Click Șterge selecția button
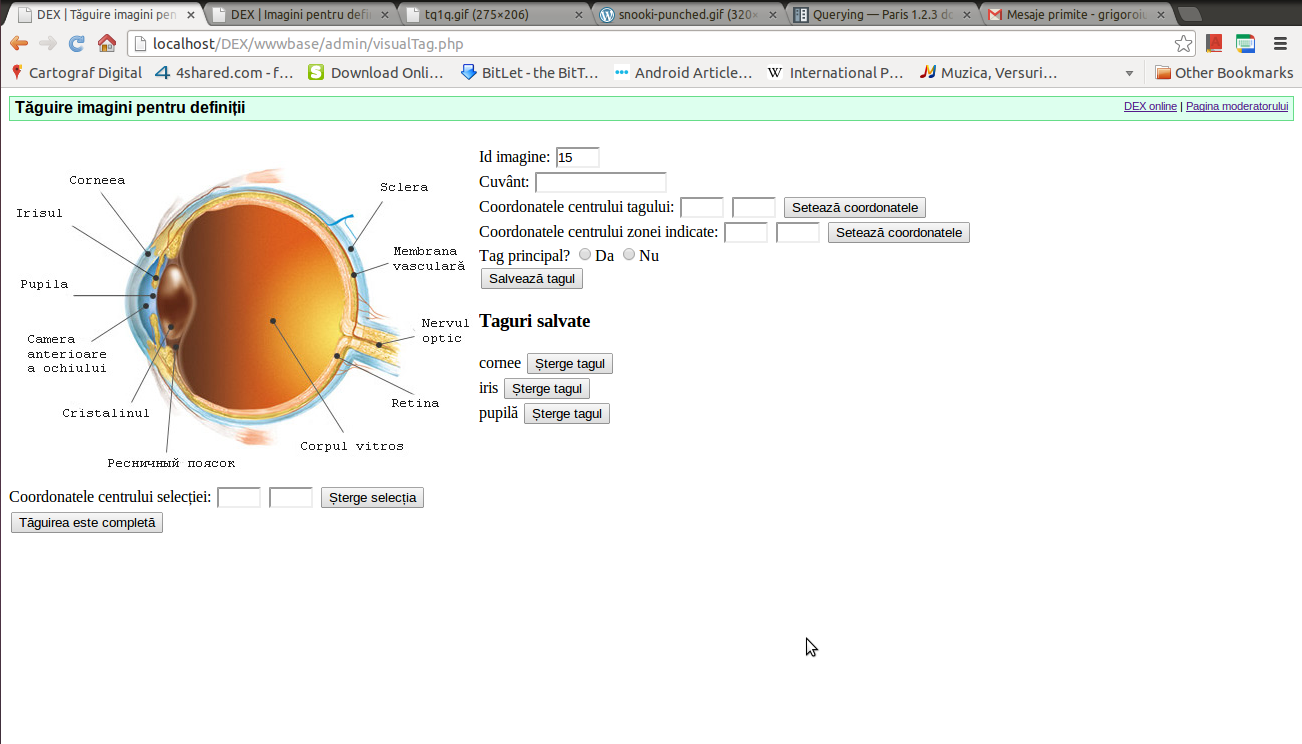The width and height of the screenshot is (1302, 744). pyautogui.click(x=372, y=498)
